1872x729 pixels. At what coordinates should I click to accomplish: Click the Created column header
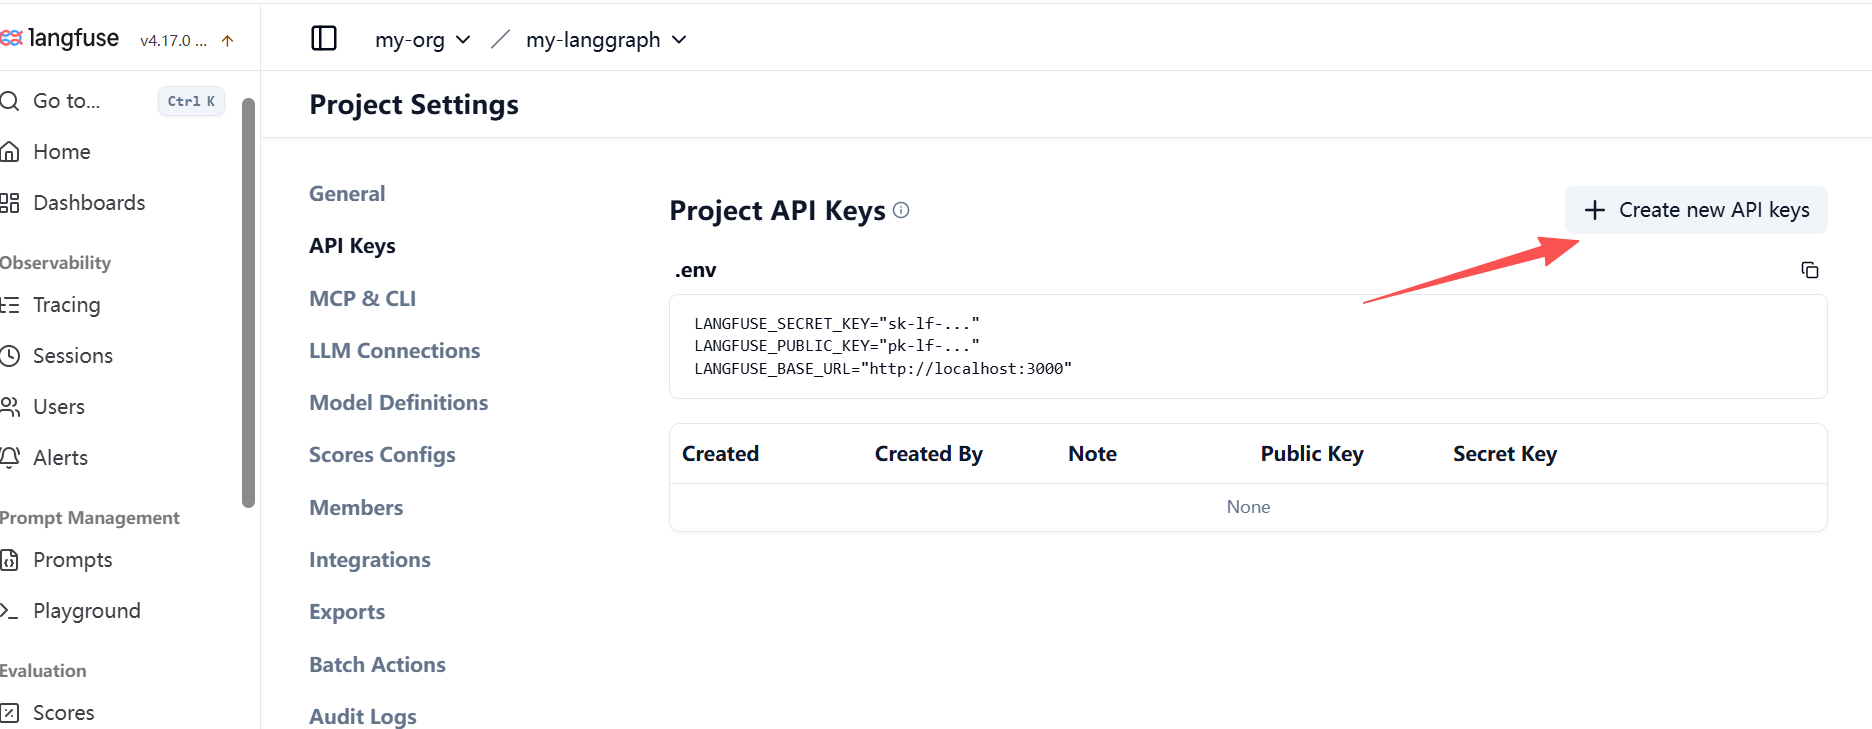point(720,454)
